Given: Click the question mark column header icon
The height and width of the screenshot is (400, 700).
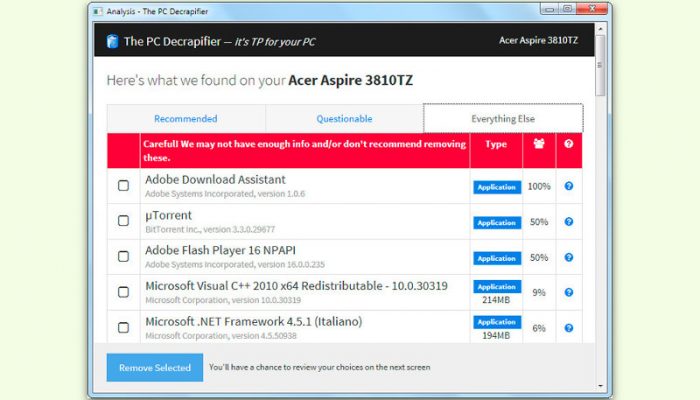Looking at the screenshot, I should point(568,144).
